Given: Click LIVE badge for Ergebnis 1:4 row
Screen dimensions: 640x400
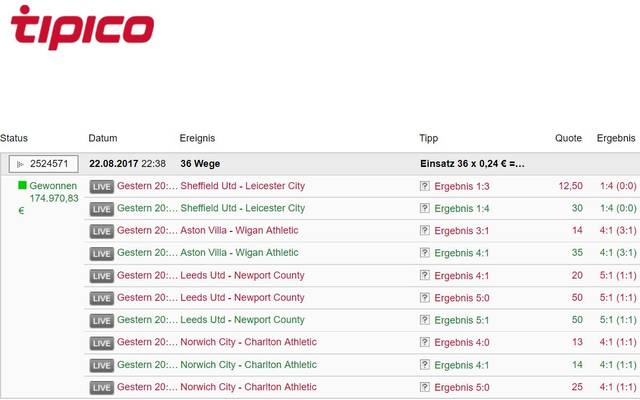Looking at the screenshot, I should pyautogui.click(x=102, y=209).
